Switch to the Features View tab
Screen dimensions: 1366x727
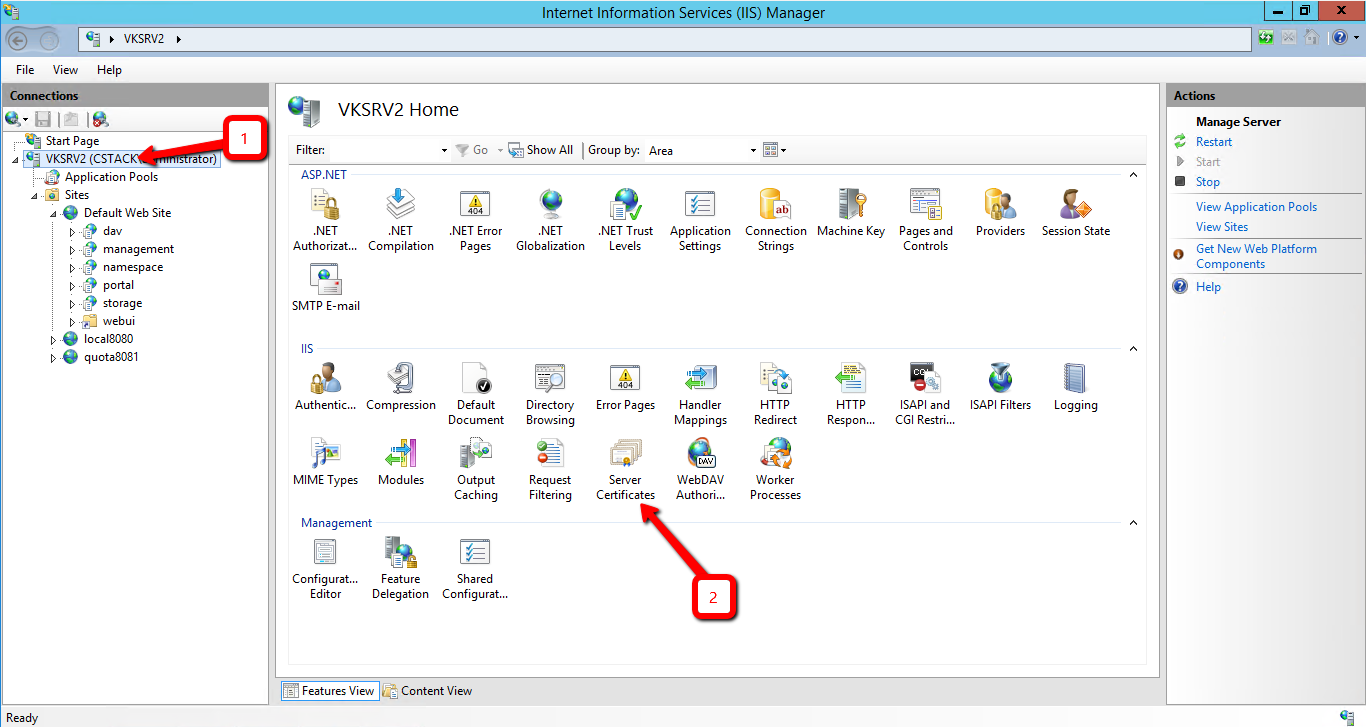[329, 690]
